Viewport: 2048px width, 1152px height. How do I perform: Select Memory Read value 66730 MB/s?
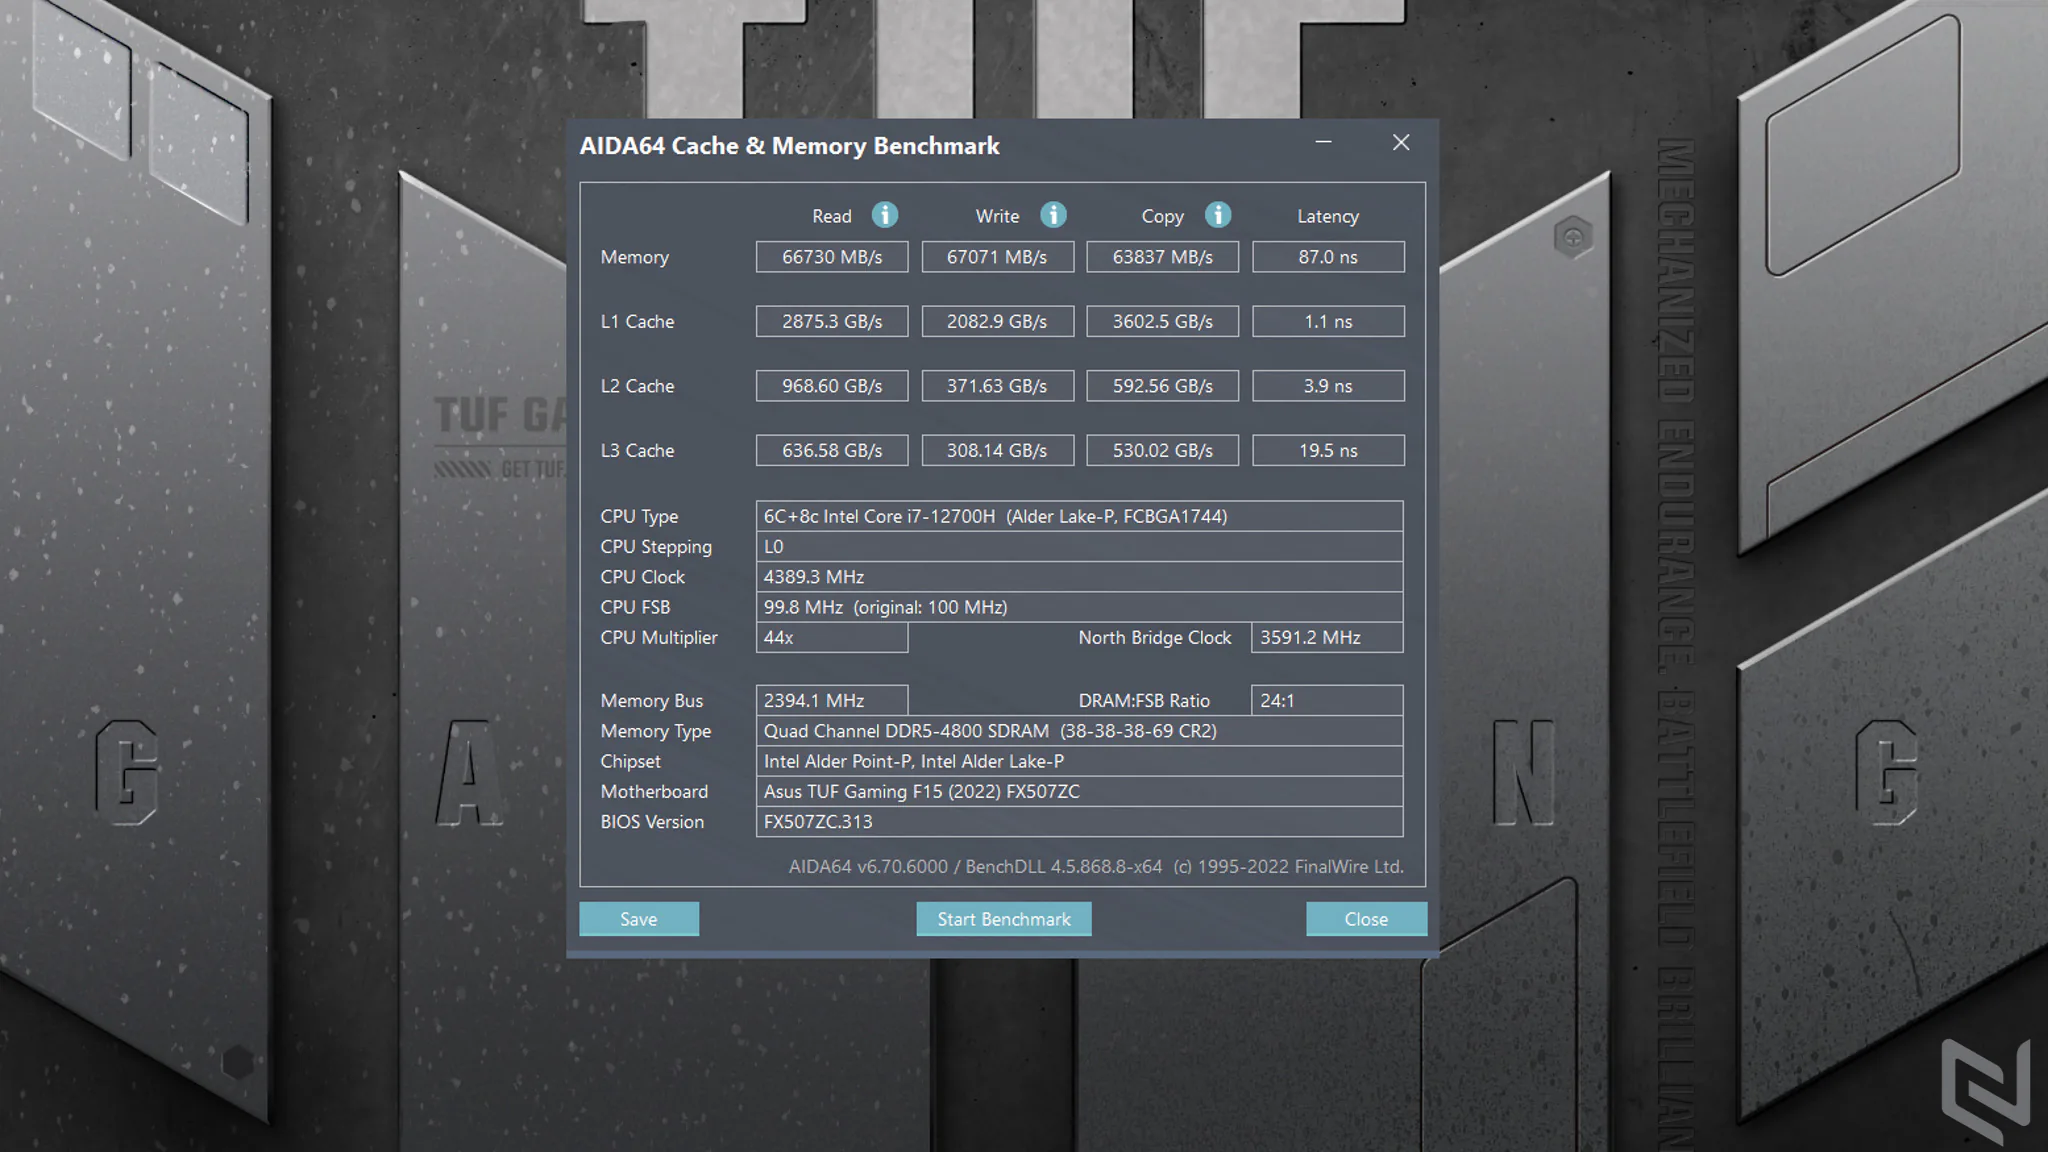[x=832, y=257]
